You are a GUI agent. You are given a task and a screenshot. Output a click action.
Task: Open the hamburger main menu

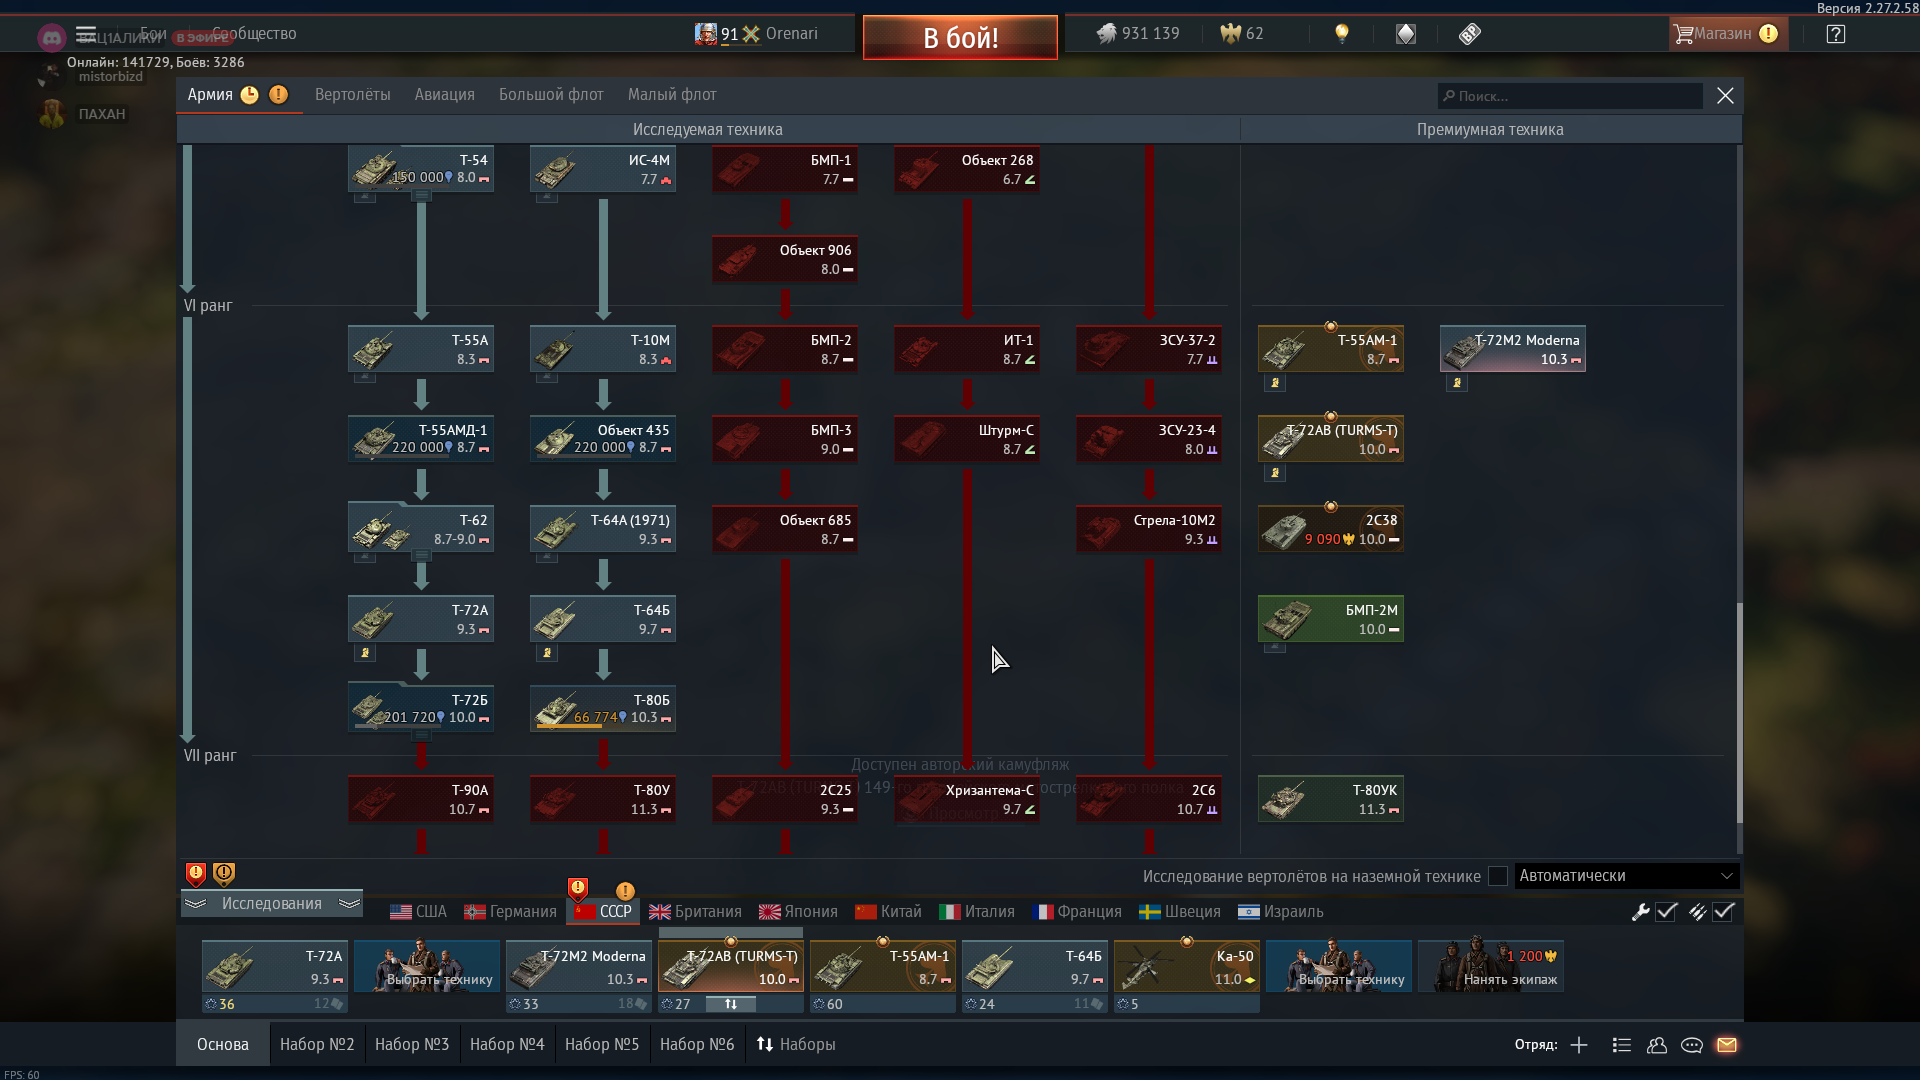86,34
